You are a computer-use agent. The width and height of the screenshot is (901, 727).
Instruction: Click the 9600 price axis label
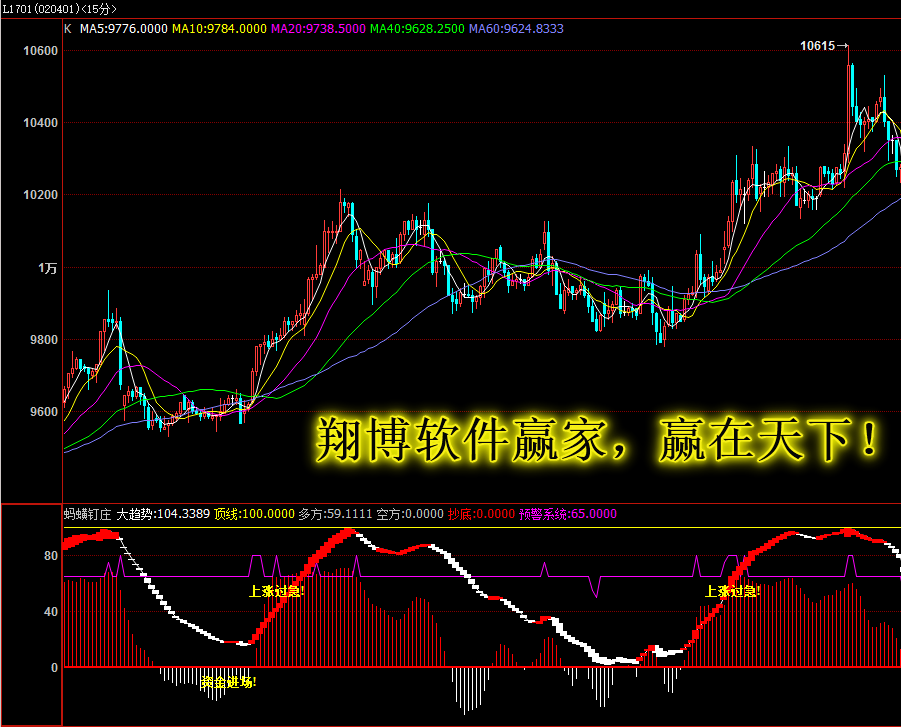44,411
